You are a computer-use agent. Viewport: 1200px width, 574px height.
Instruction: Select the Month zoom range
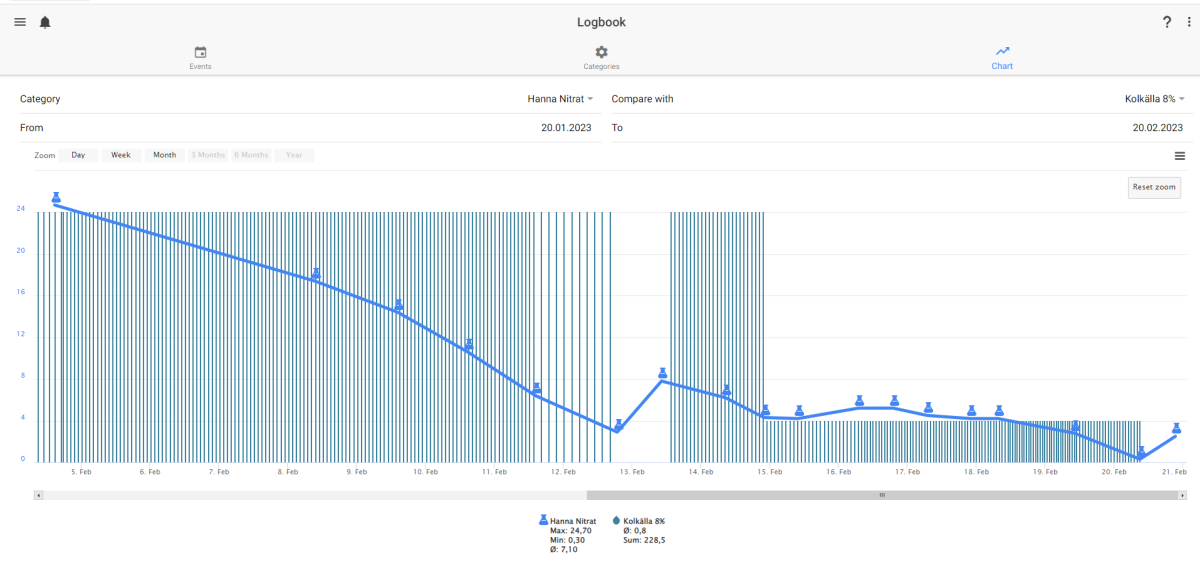pyautogui.click(x=165, y=155)
